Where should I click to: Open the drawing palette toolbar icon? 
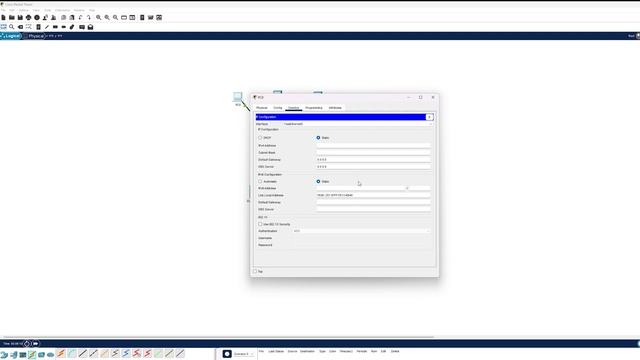click(x=124, y=18)
